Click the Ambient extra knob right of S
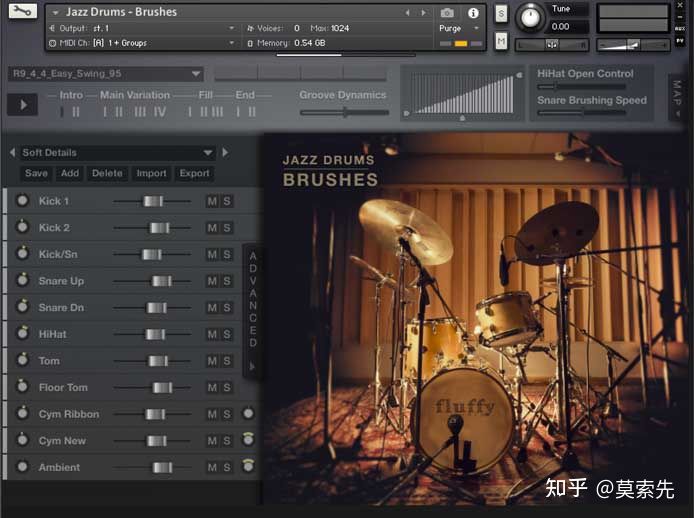 coord(248,466)
